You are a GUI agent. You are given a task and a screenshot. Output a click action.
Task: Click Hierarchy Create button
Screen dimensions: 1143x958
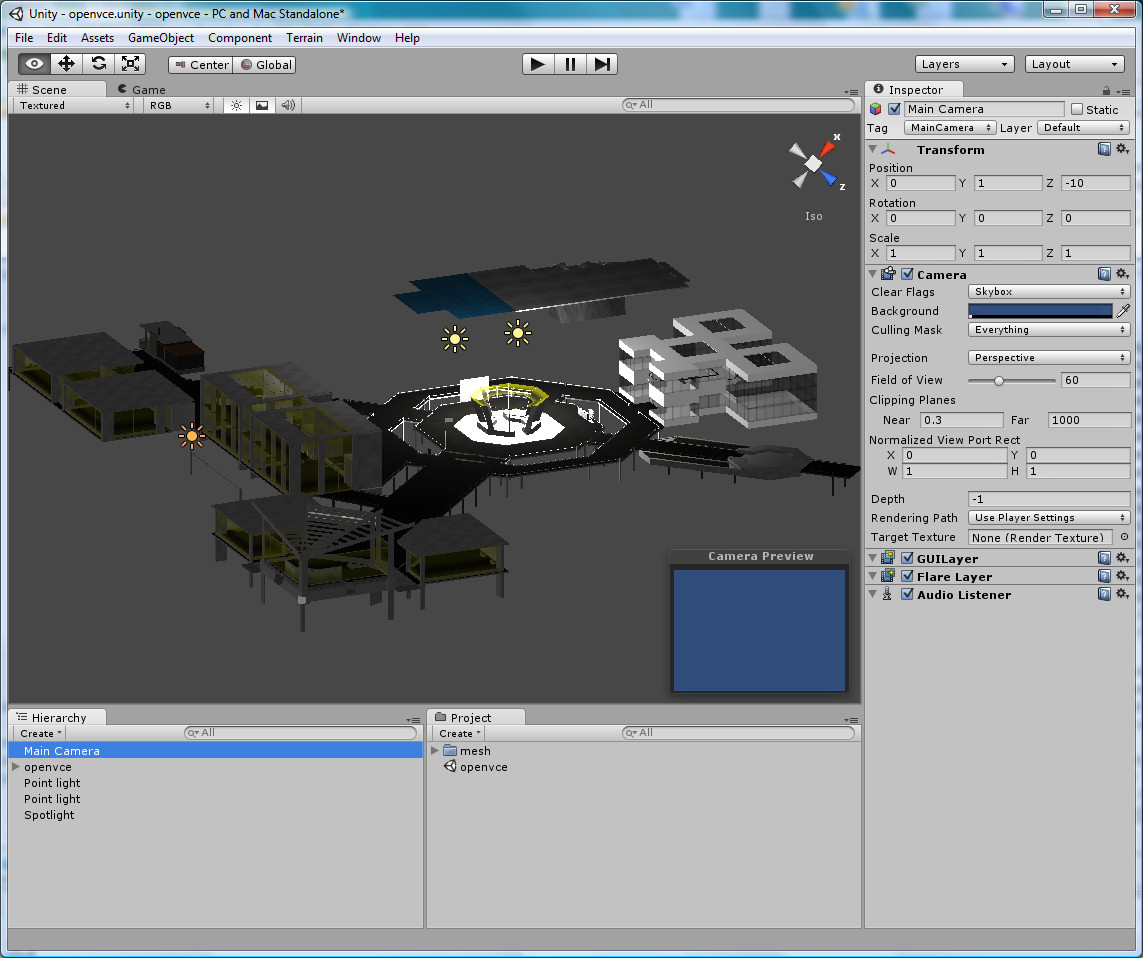pos(41,733)
